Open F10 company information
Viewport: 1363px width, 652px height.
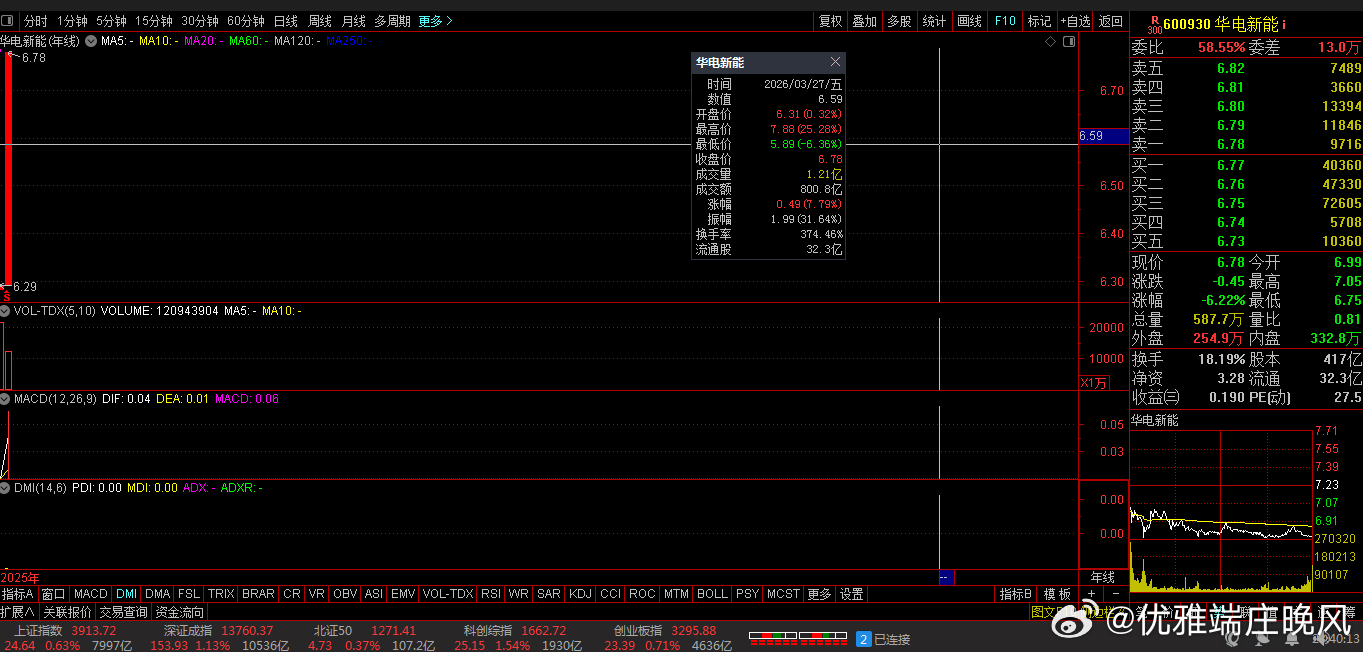pos(1005,20)
